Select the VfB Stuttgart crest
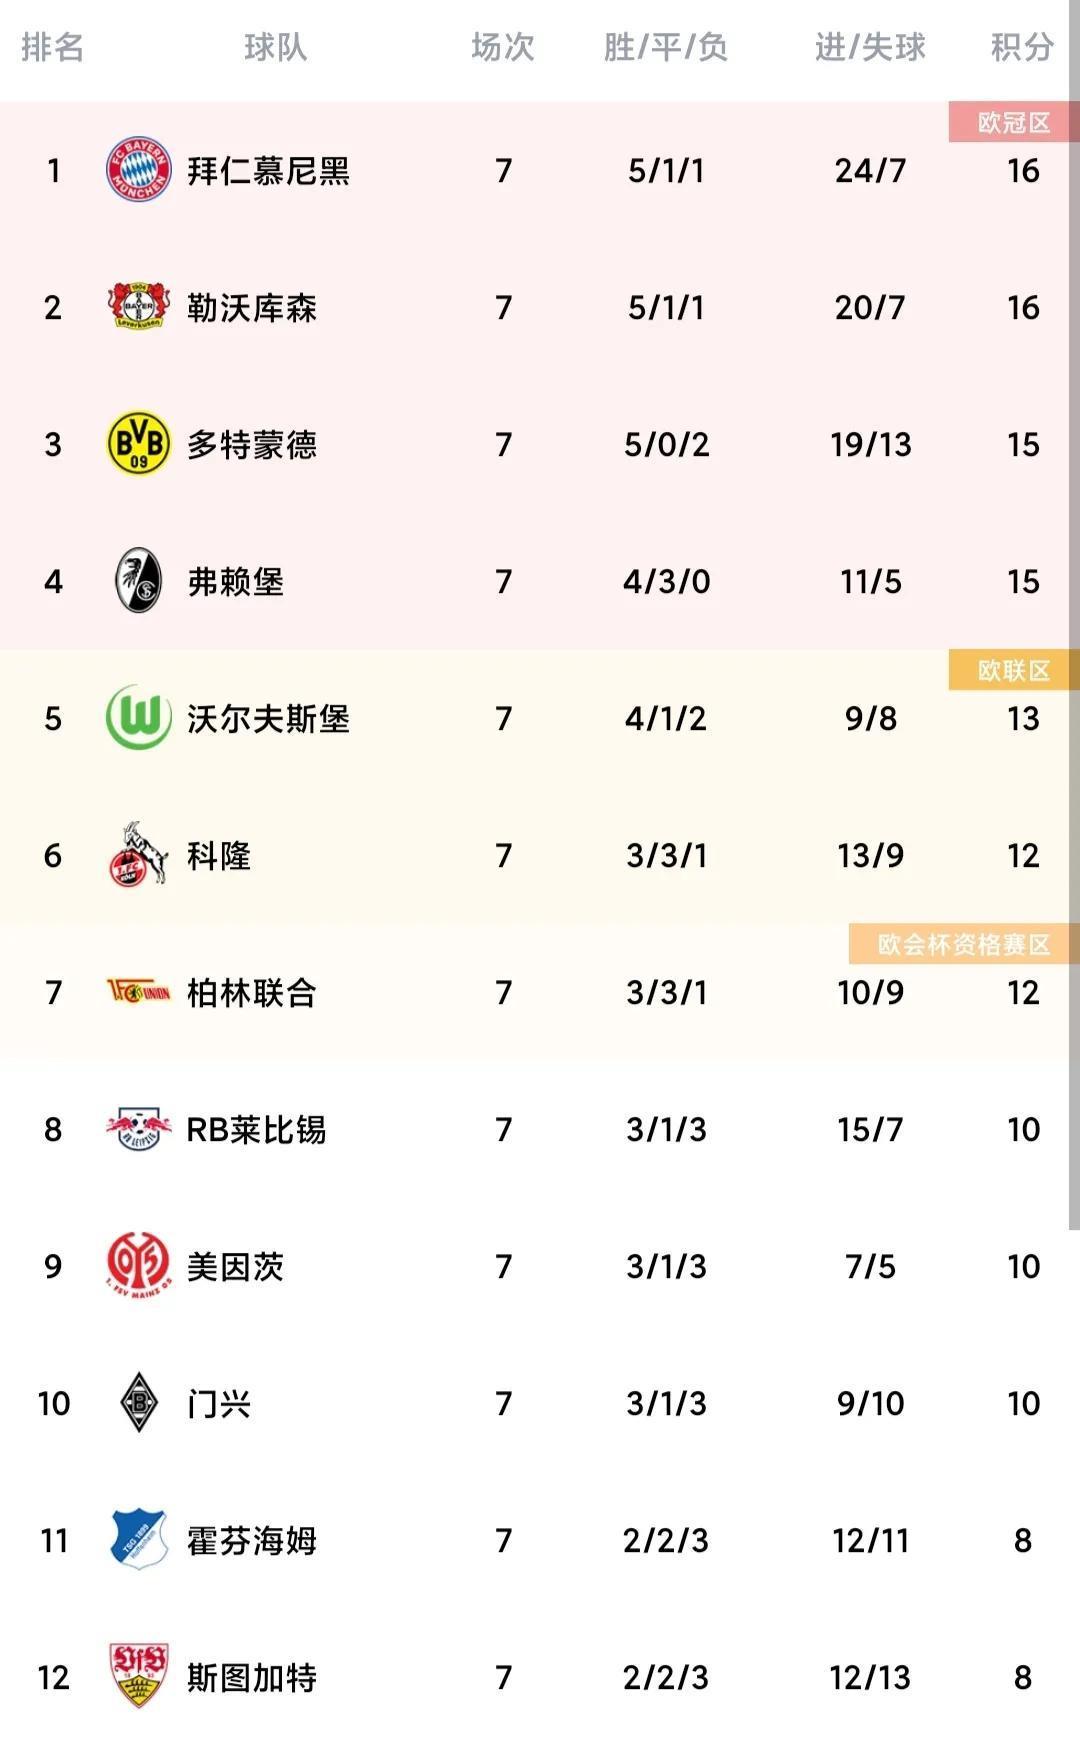This screenshot has height=1746, width=1080. pyautogui.click(x=139, y=1676)
